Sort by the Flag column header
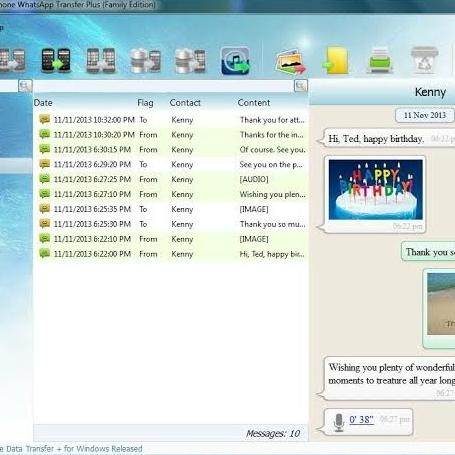The width and height of the screenshot is (455, 455). 145,103
